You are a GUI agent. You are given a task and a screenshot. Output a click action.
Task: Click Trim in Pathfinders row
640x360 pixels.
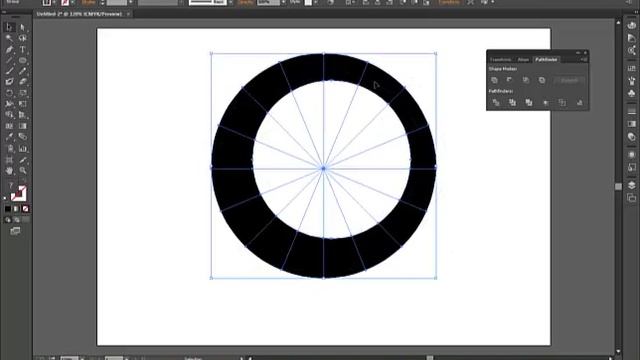pos(512,102)
